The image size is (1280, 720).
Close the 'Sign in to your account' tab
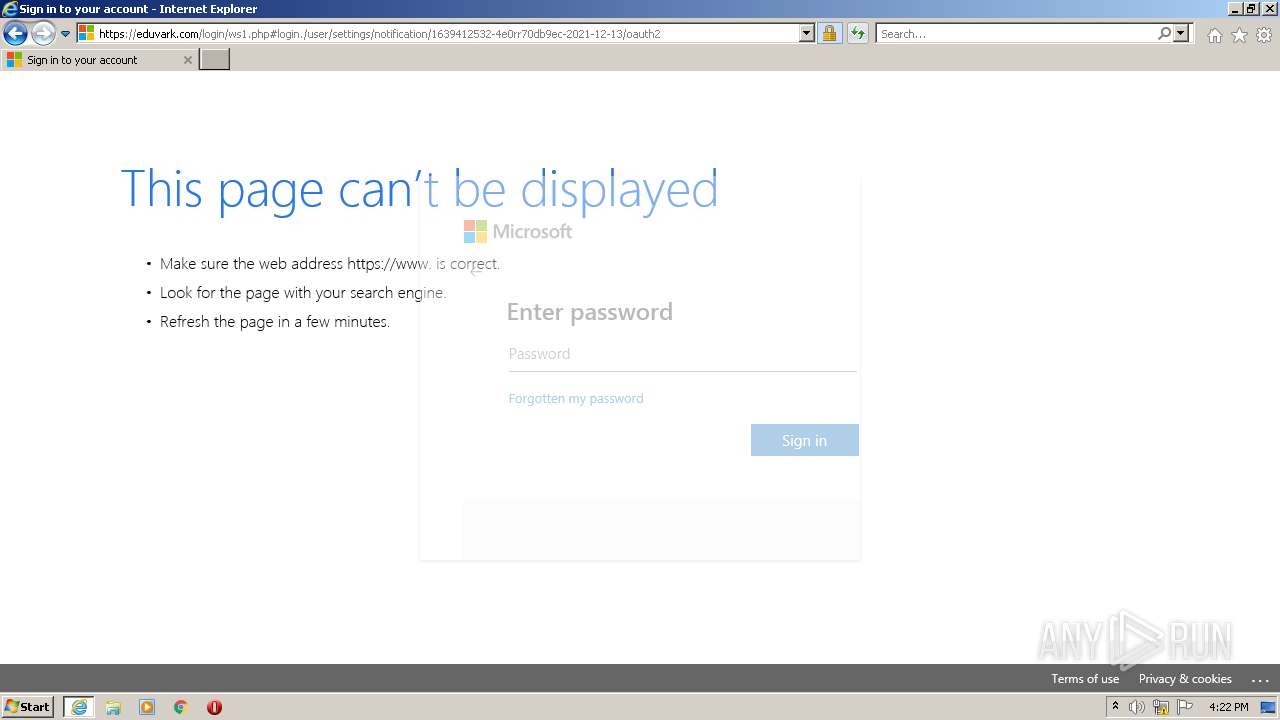[x=187, y=60]
